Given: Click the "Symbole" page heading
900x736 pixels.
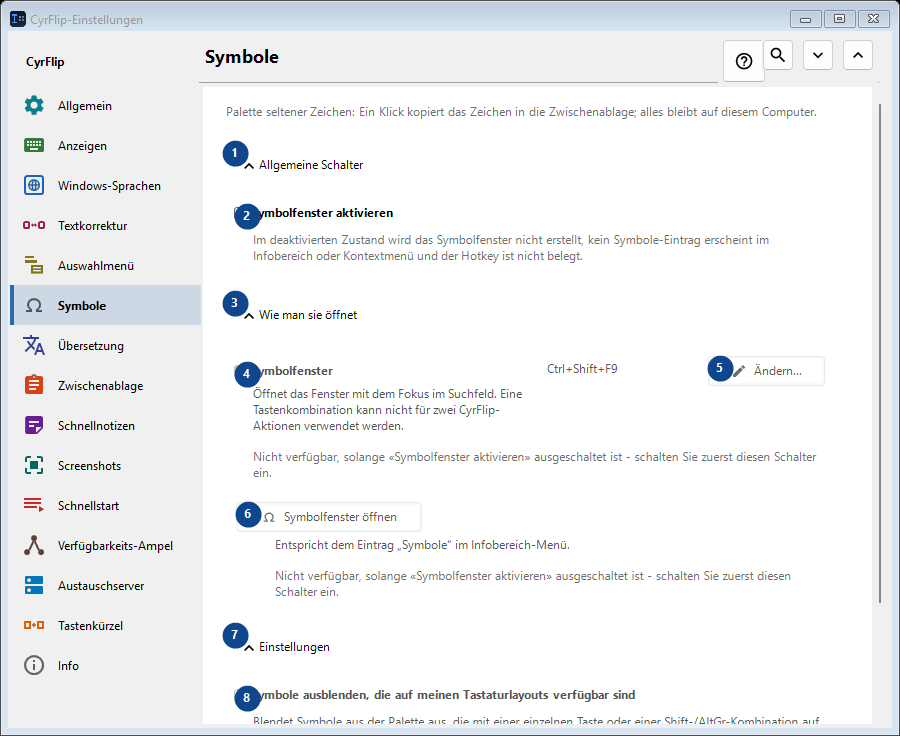Looking at the screenshot, I should tap(242, 57).
